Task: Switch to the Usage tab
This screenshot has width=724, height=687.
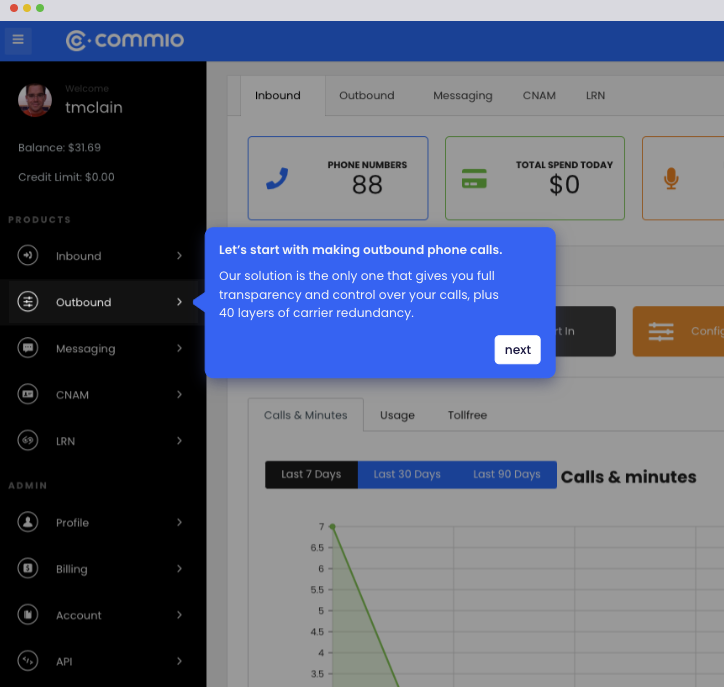Action: tap(397, 415)
